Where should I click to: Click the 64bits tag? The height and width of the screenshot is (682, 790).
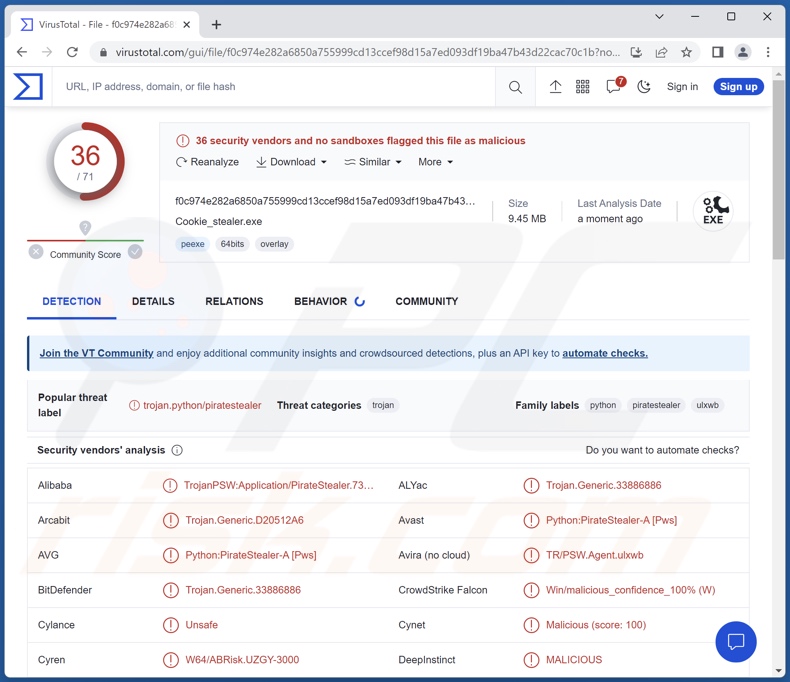(x=232, y=244)
